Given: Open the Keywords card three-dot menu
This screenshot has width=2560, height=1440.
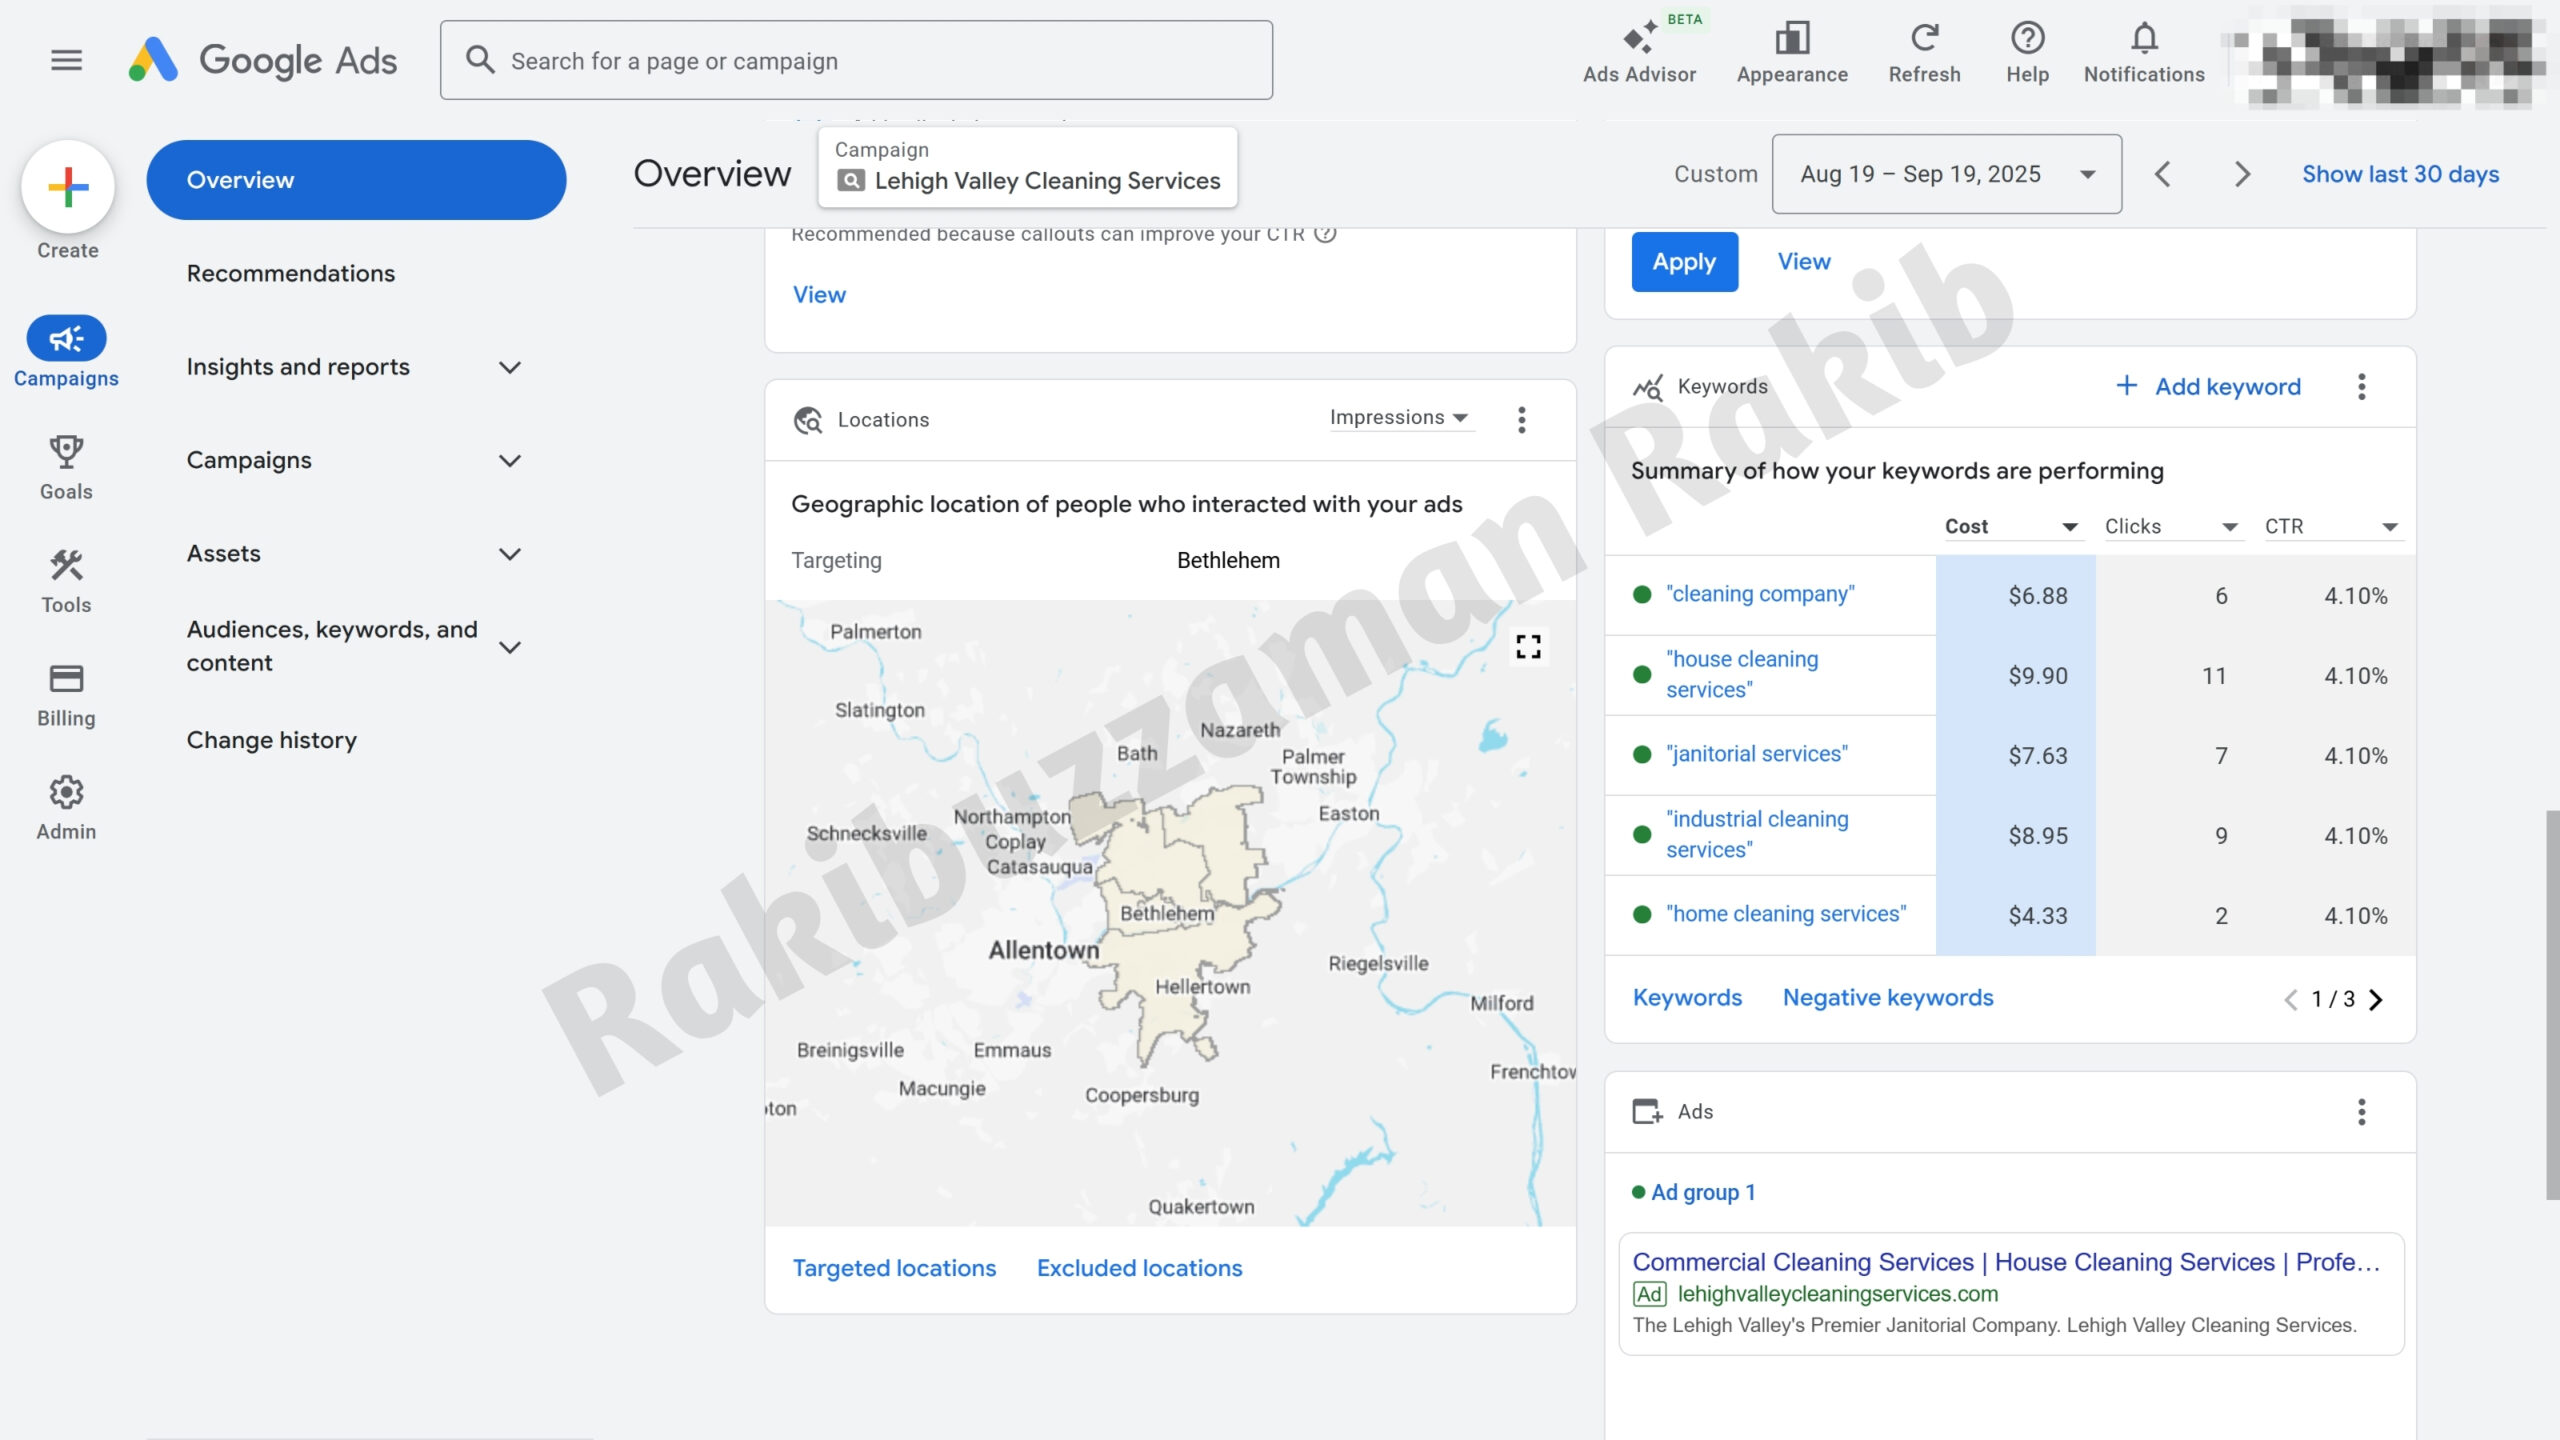Looking at the screenshot, I should (x=2361, y=387).
